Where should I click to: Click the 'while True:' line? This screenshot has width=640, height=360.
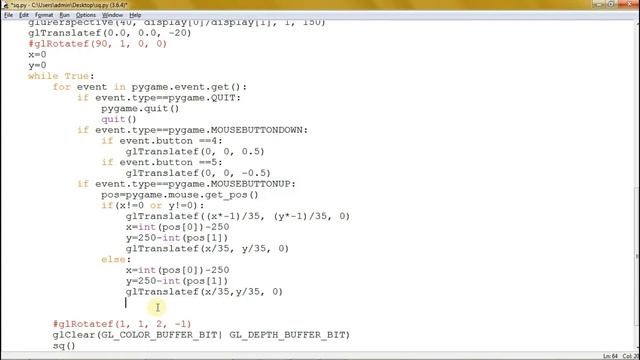pyautogui.click(x=61, y=76)
